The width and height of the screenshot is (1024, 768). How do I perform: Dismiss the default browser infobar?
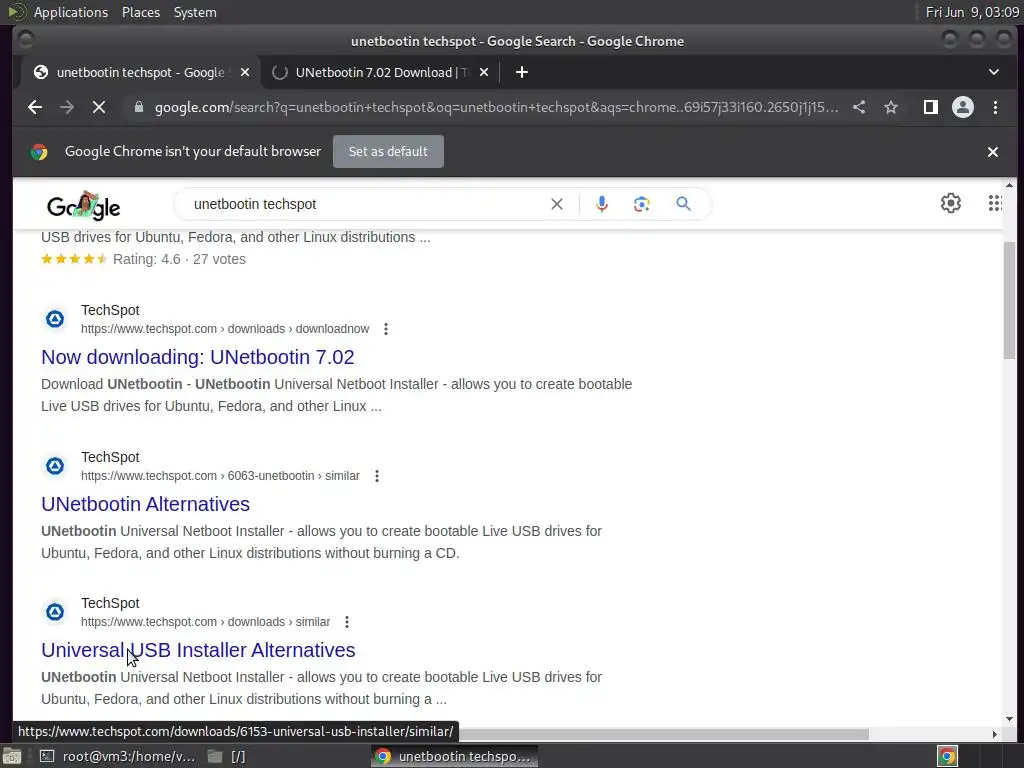click(993, 152)
